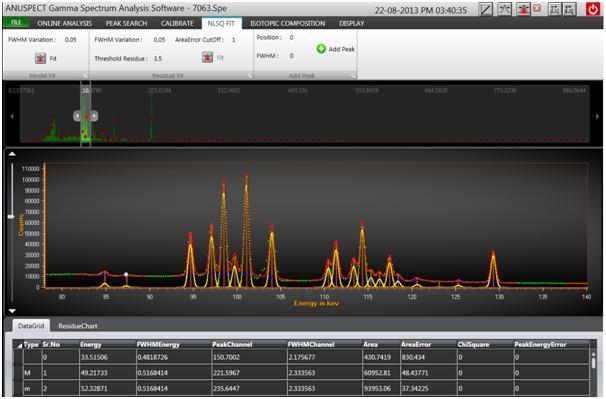
Task: Expand the Model Fit group launcher
Action: tap(85, 76)
